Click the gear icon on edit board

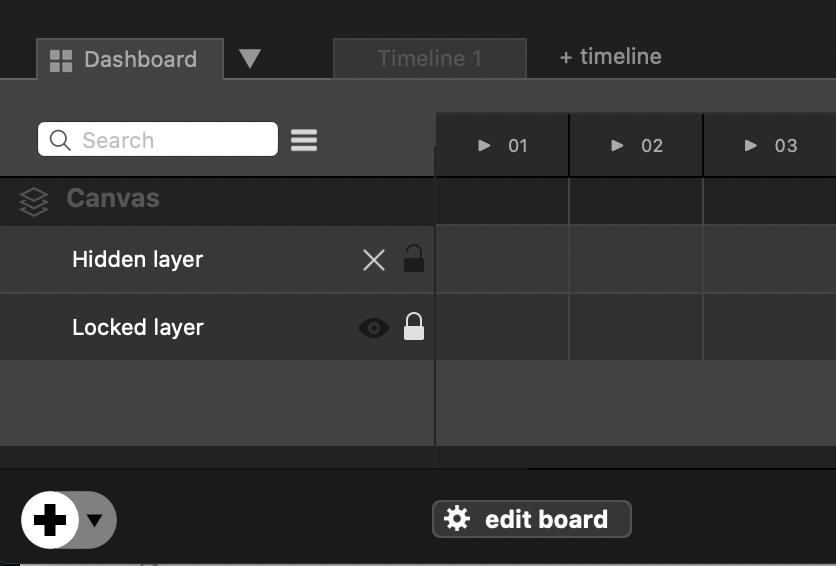point(457,519)
